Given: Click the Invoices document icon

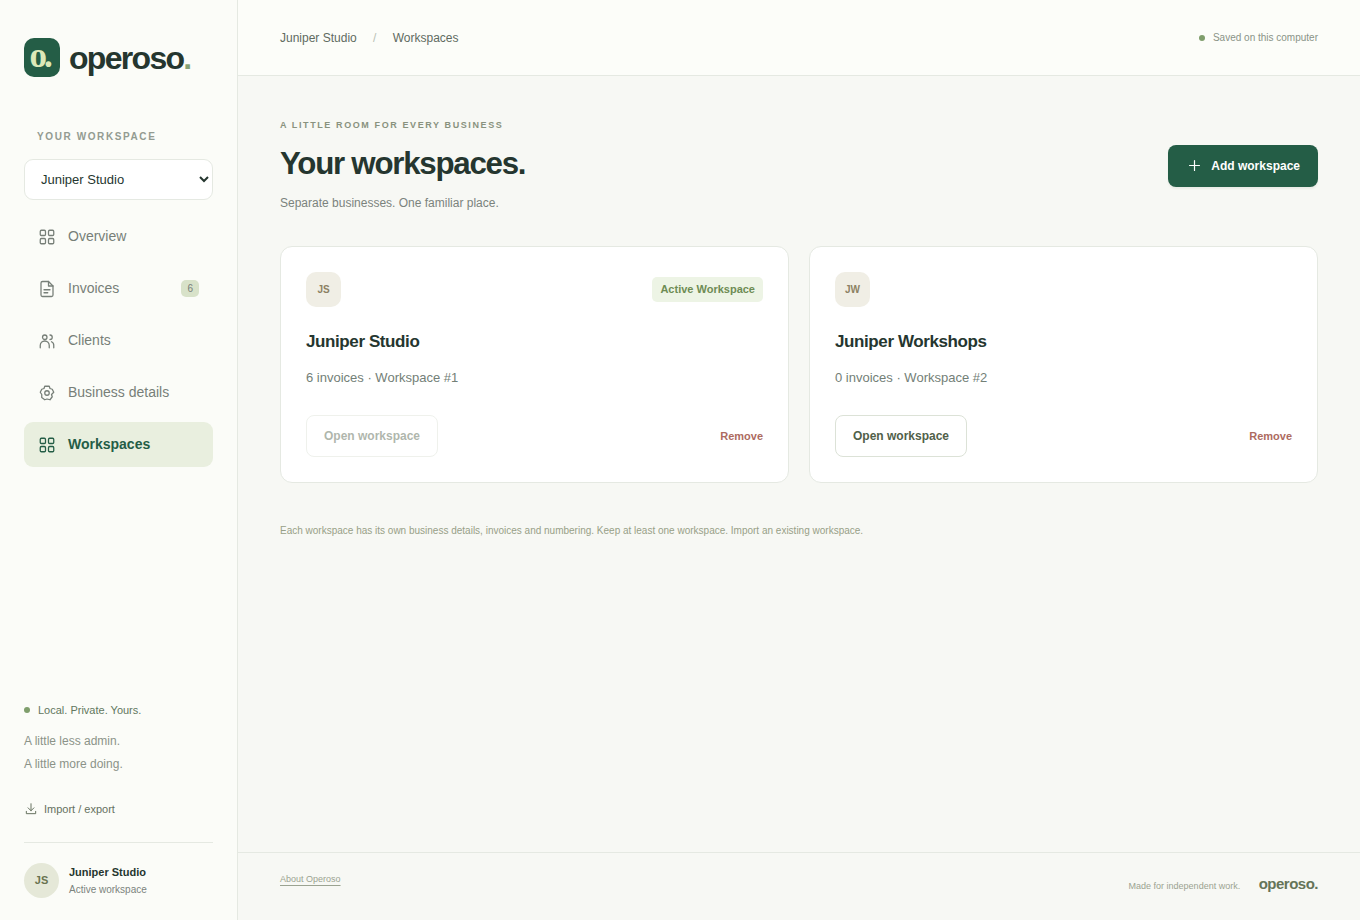Looking at the screenshot, I should point(47,289).
